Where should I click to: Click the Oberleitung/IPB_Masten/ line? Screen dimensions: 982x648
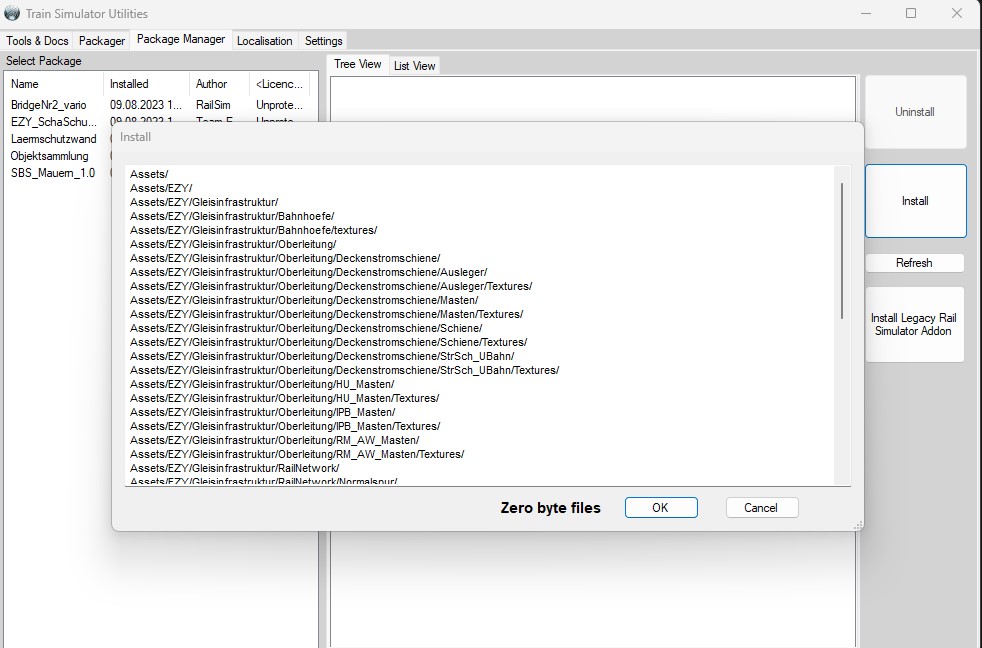[262, 412]
